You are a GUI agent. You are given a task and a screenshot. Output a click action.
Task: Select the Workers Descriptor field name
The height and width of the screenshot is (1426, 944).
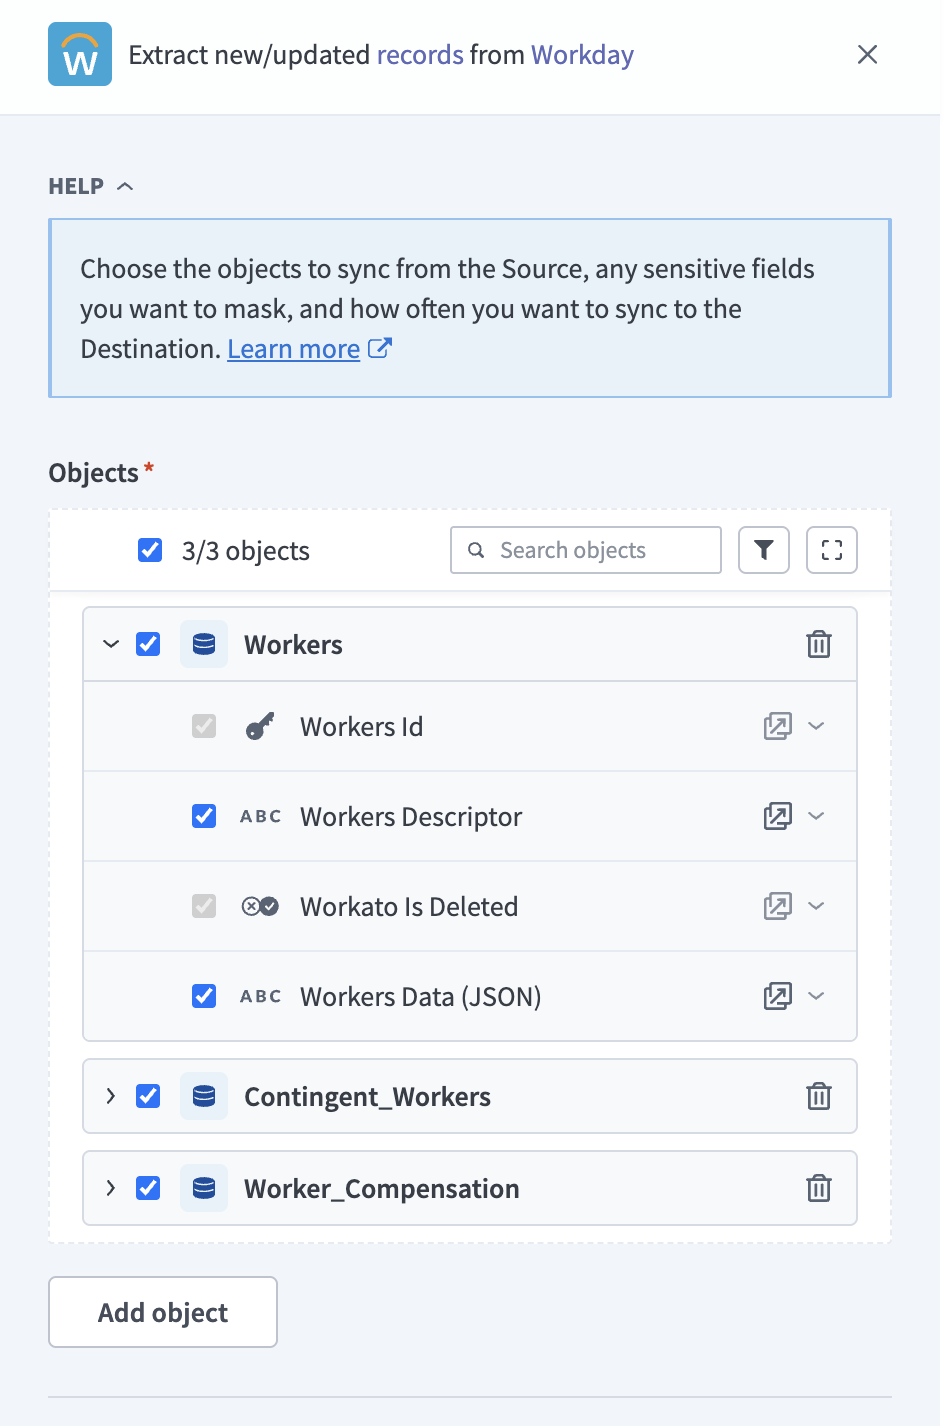[x=411, y=817]
